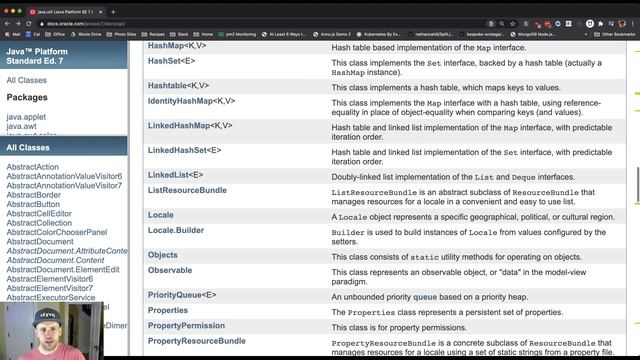This screenshot has height=360, width=640.
Task: Follow the queue link in PriorityQueue description
Action: 425,297
